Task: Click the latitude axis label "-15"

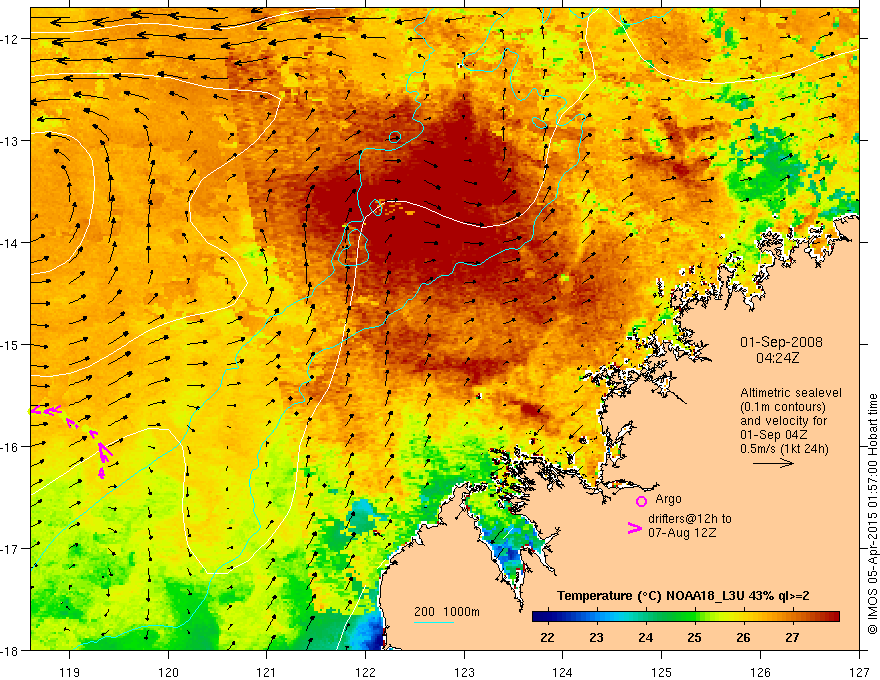Action: pyautogui.click(x=10, y=345)
